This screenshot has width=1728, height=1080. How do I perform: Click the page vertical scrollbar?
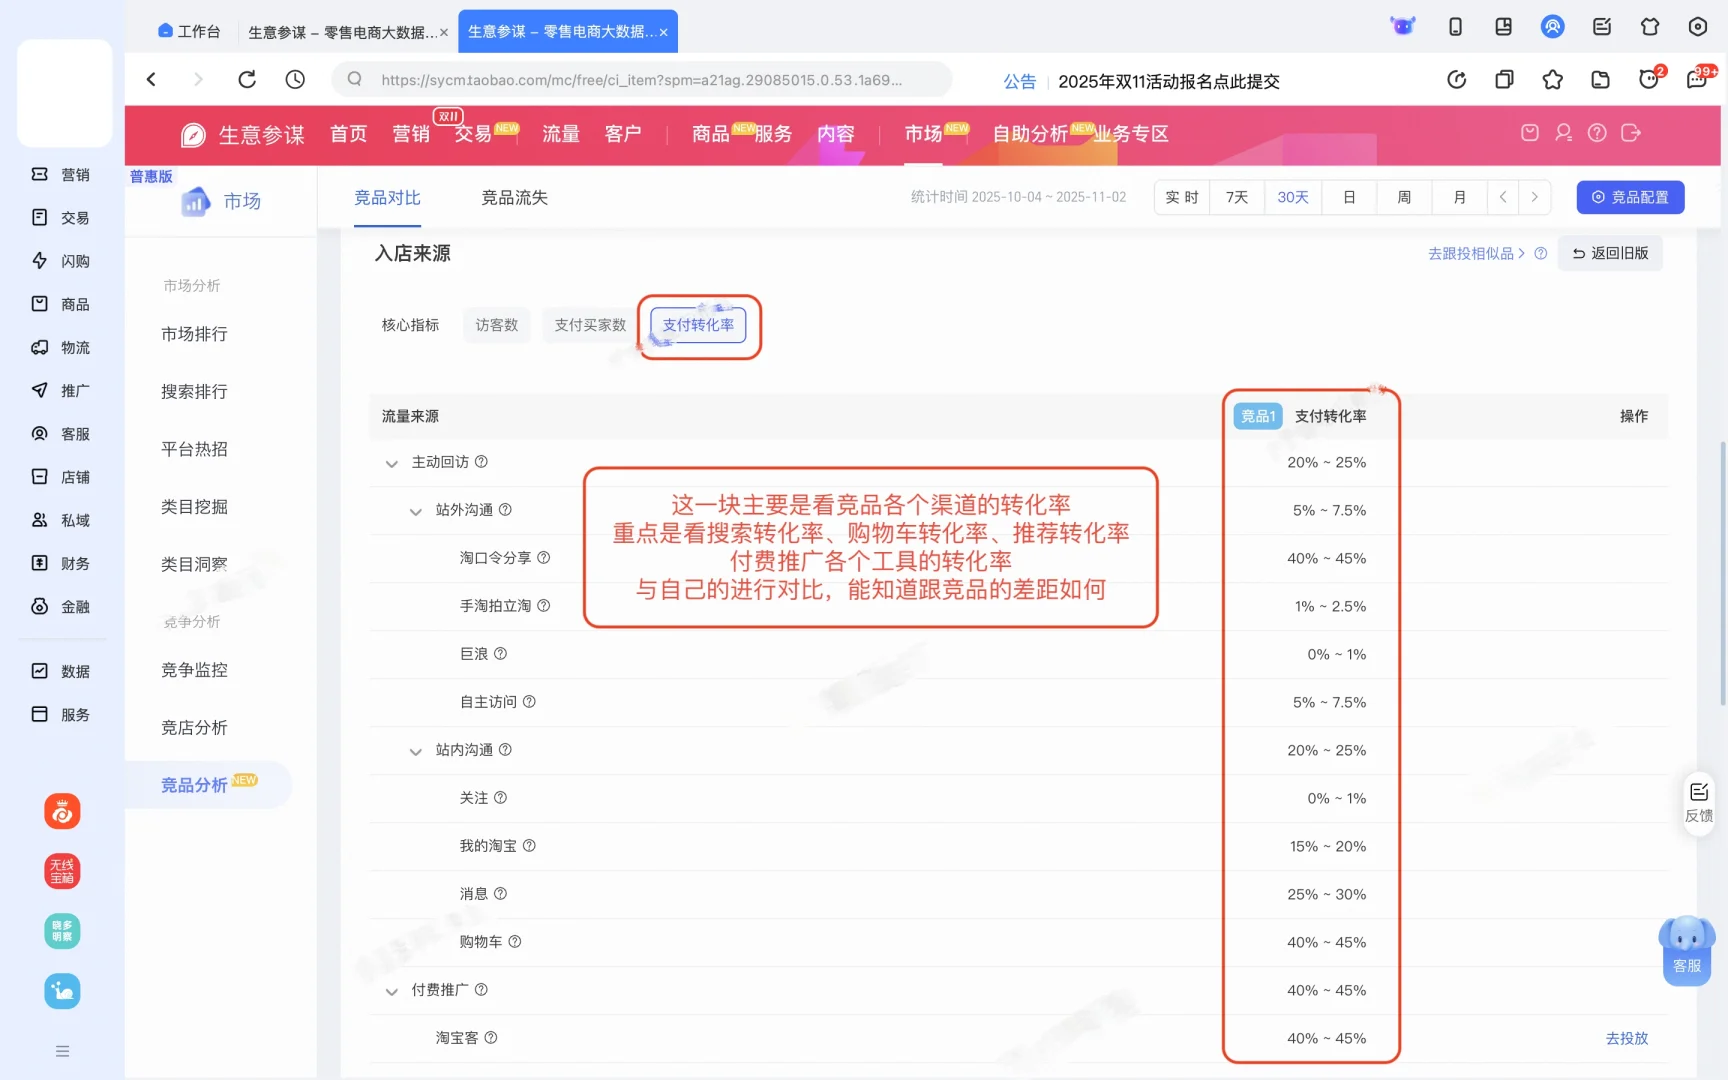pos(1723,573)
